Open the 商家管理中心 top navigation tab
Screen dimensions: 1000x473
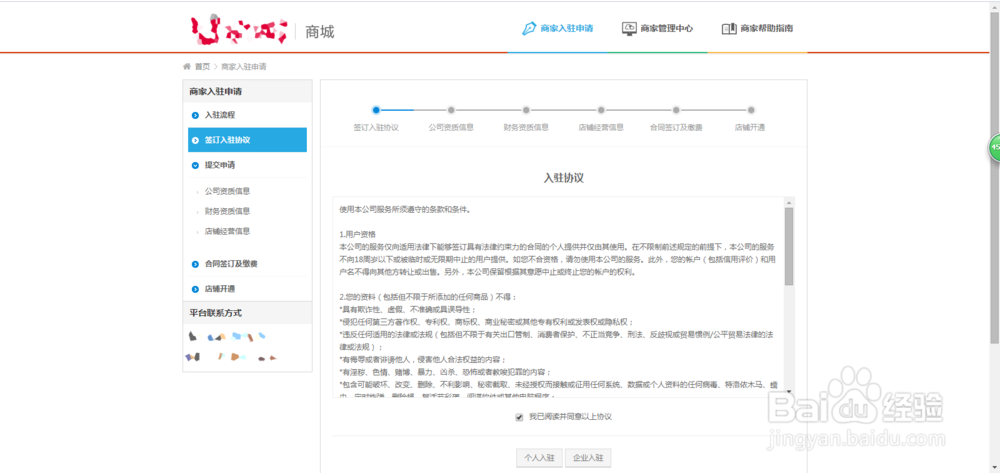658,29
